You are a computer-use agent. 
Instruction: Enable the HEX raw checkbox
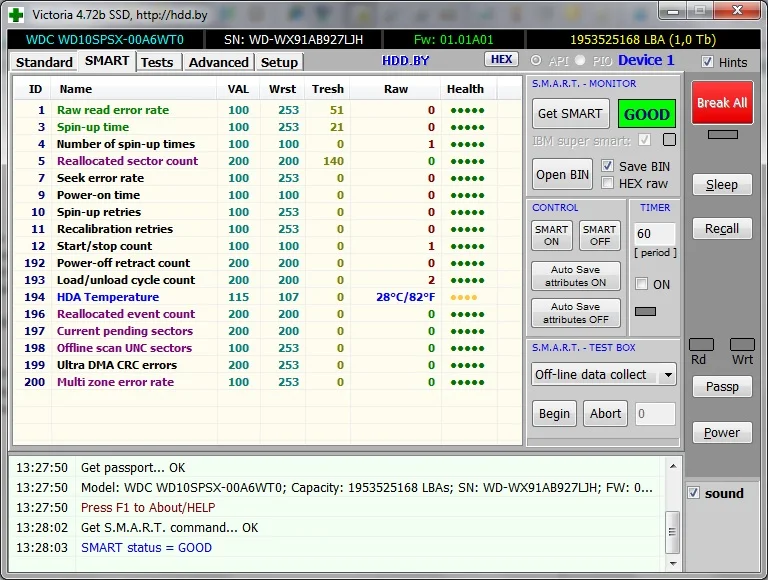coord(607,183)
